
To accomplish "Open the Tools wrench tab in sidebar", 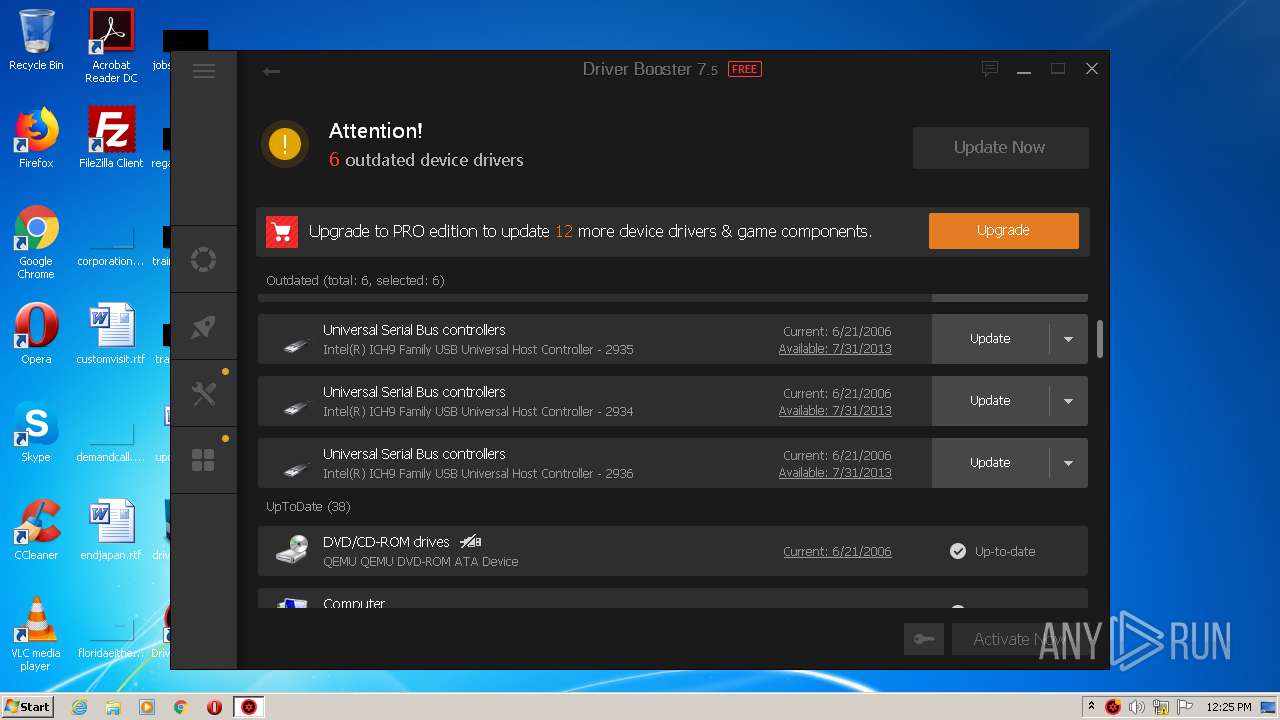I will 204,394.
